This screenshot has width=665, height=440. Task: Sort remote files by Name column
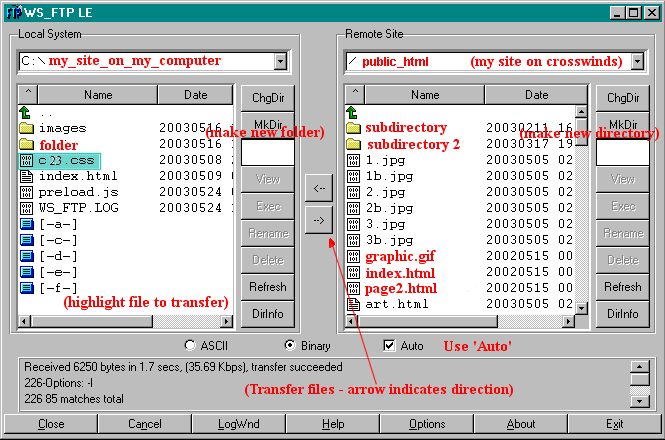(425, 94)
